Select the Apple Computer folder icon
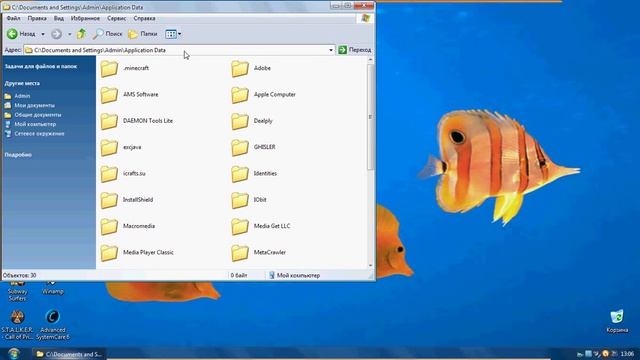The height and width of the screenshot is (360, 640). [240, 95]
